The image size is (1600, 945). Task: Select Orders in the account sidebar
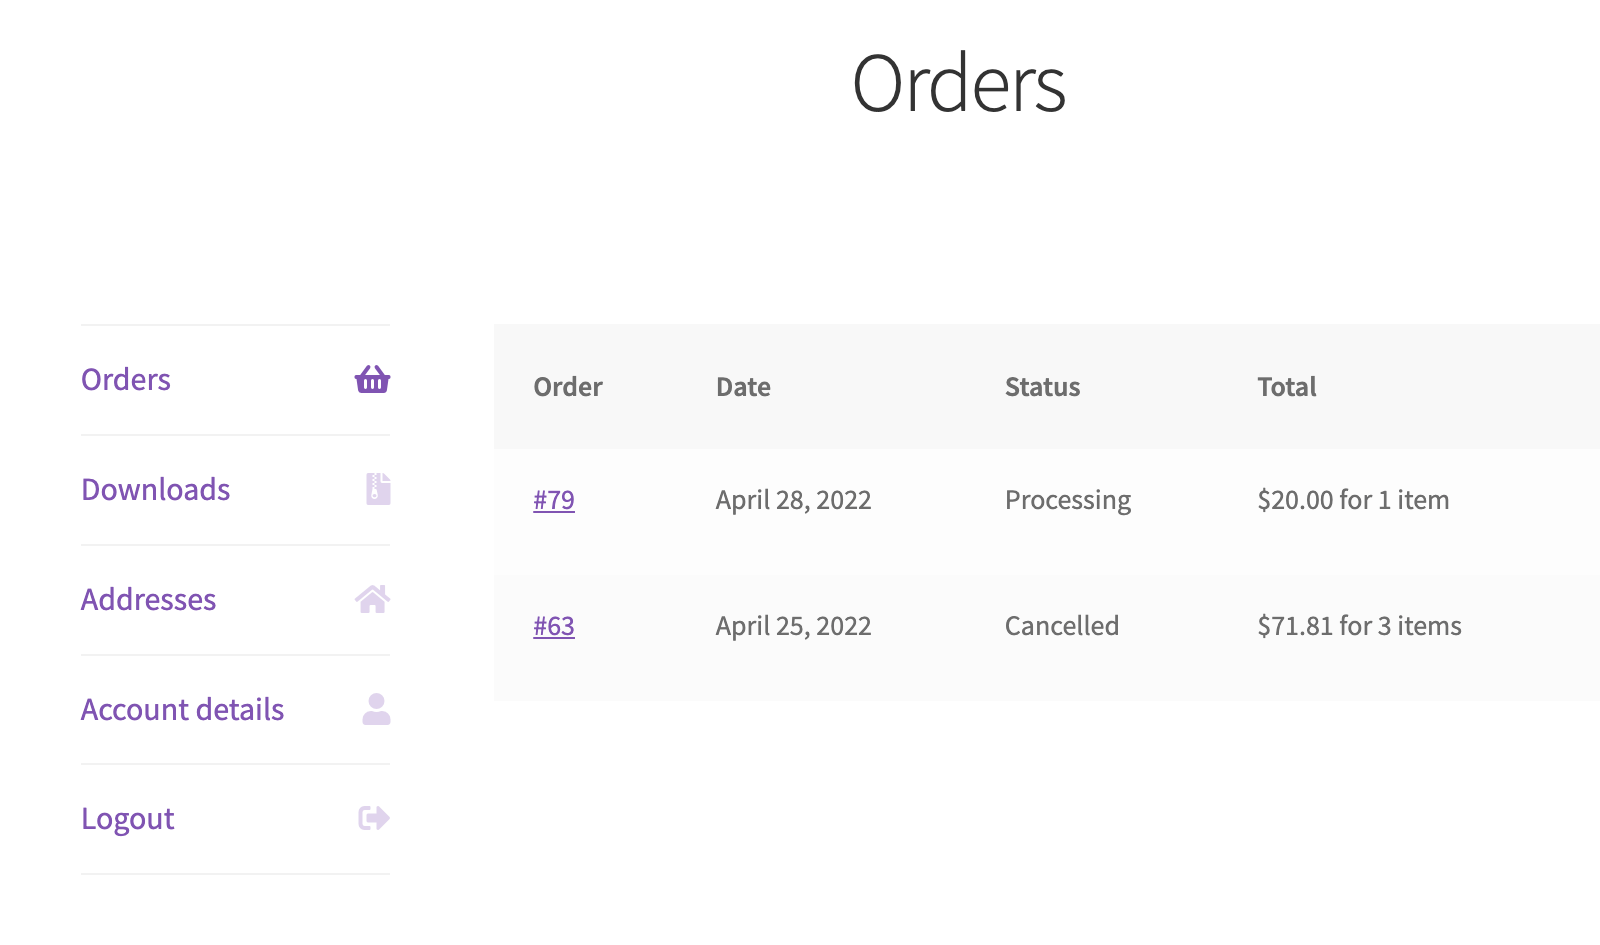pyautogui.click(x=125, y=379)
